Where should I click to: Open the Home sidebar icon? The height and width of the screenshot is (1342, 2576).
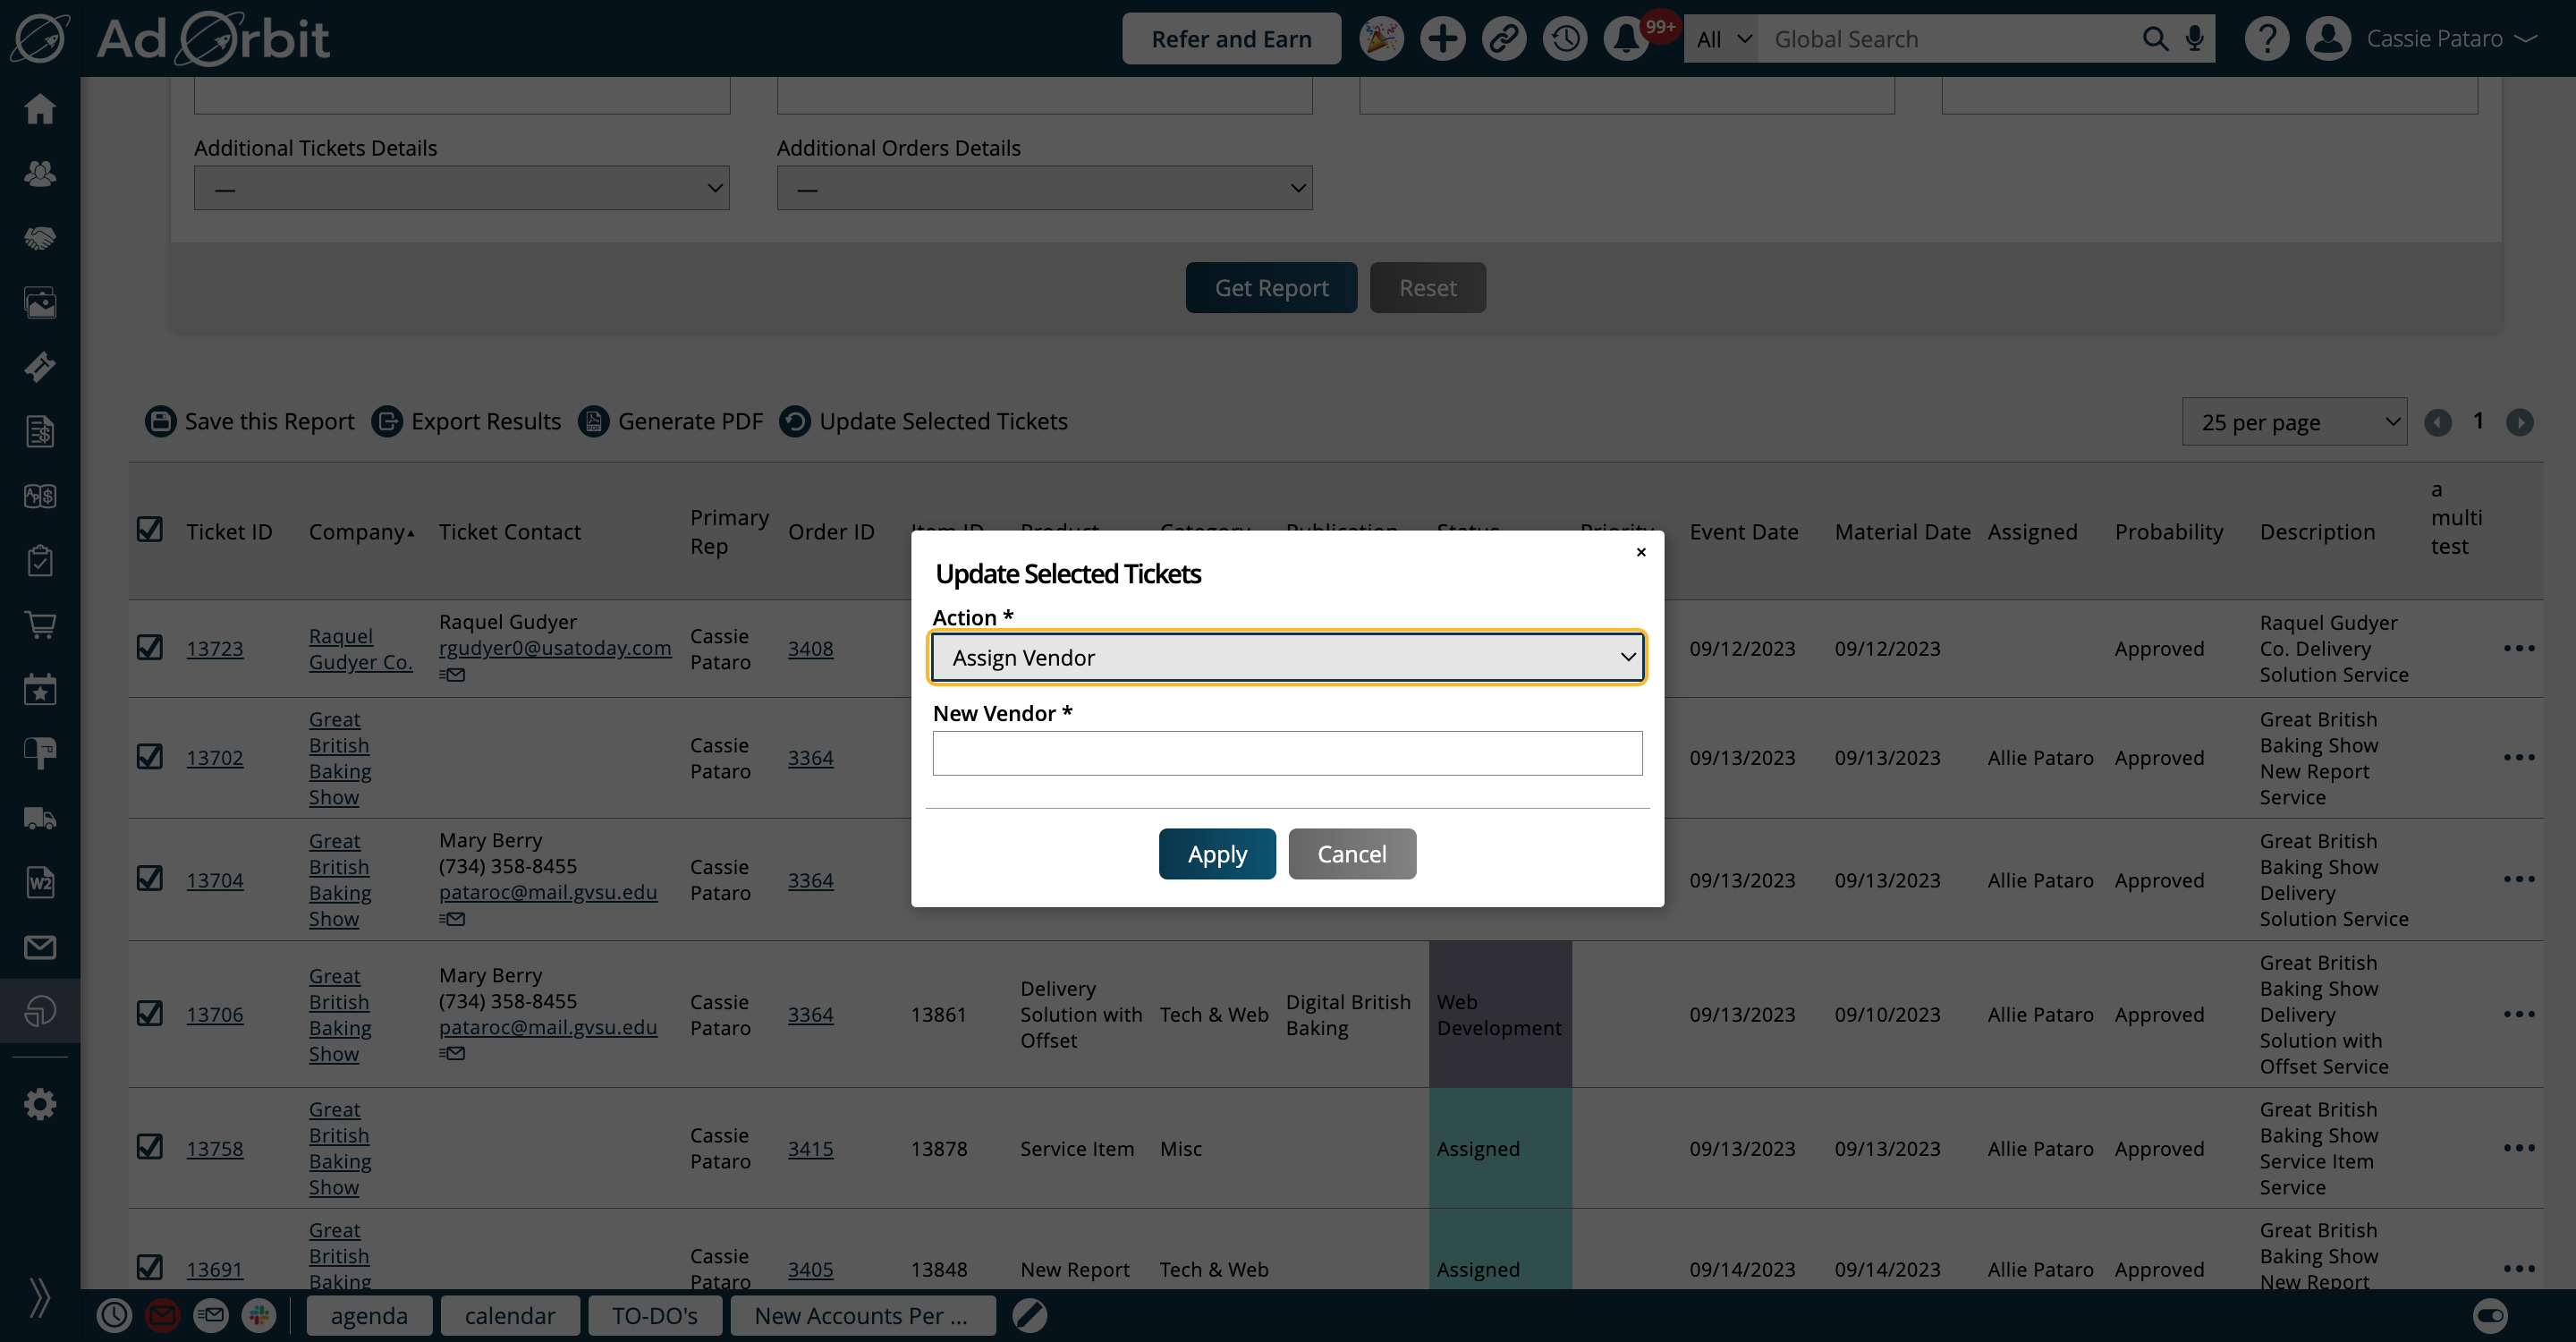coord(40,109)
